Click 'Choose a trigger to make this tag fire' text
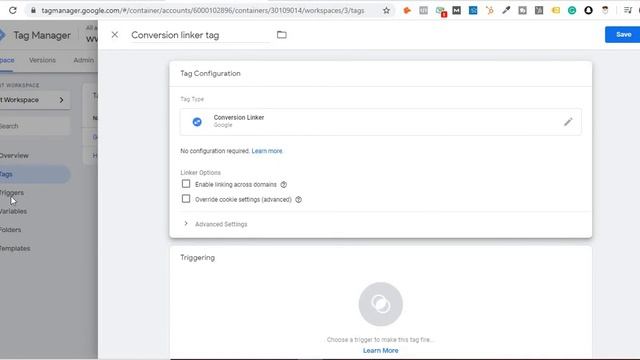This screenshot has height=360, width=640. click(x=380, y=340)
